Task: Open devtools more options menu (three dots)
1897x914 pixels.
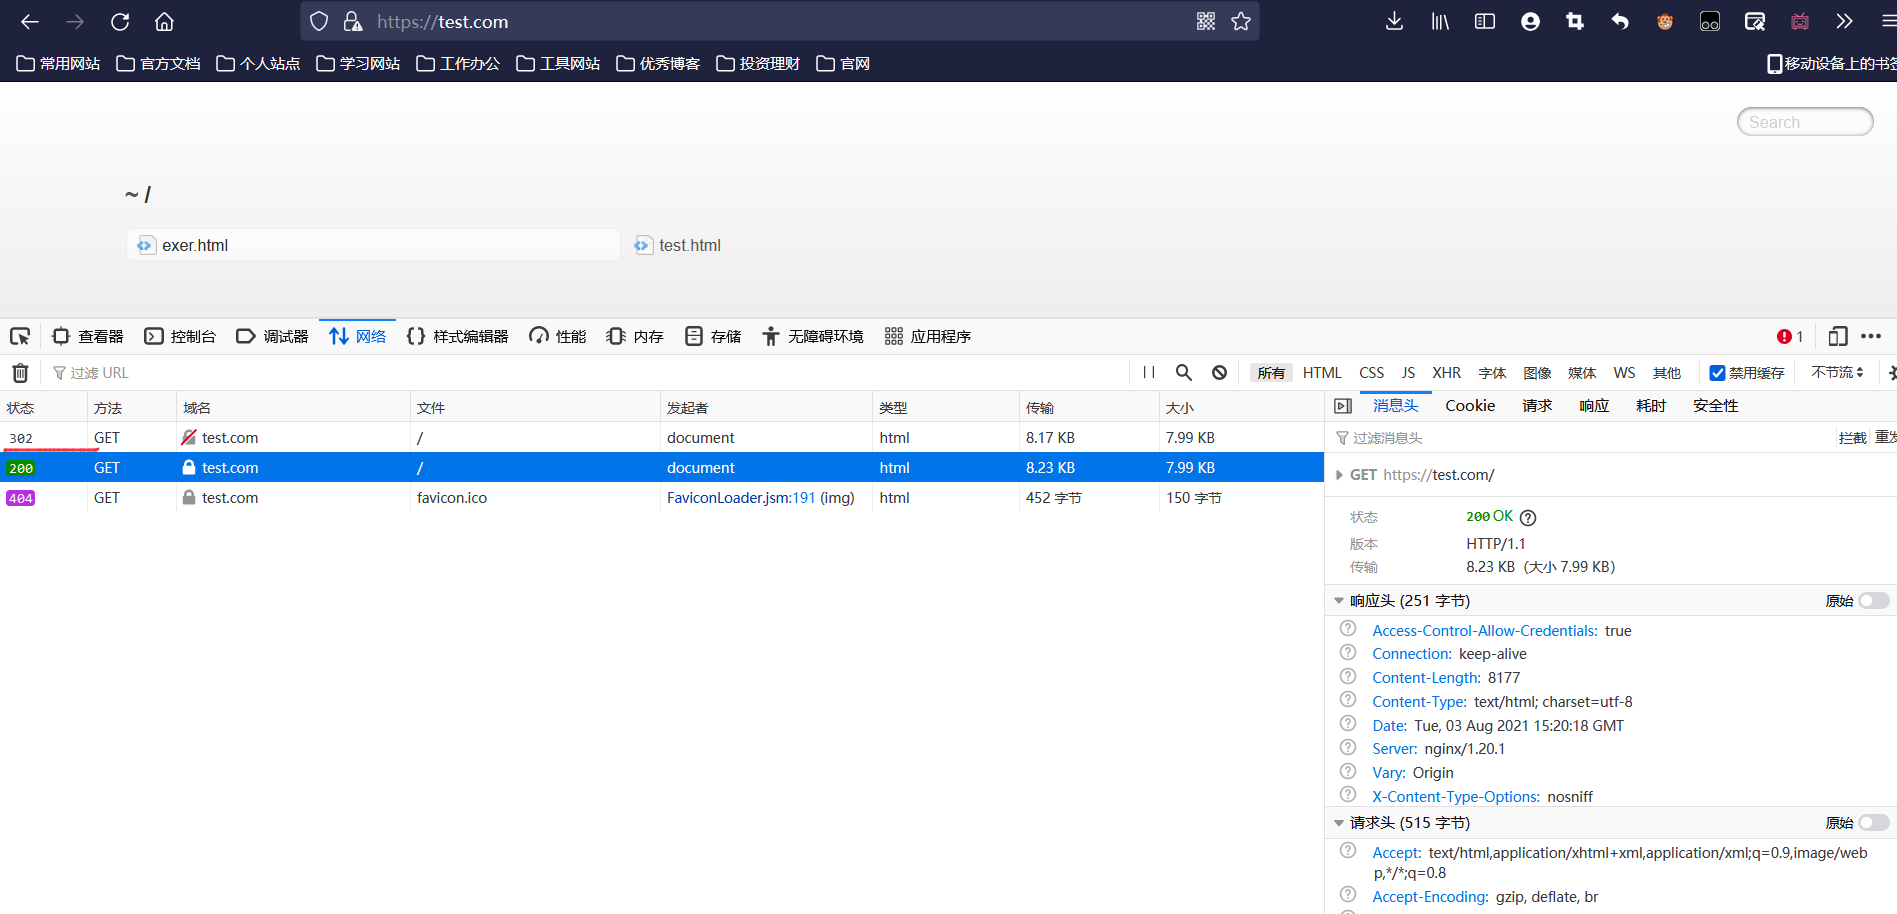Action: click(x=1872, y=337)
